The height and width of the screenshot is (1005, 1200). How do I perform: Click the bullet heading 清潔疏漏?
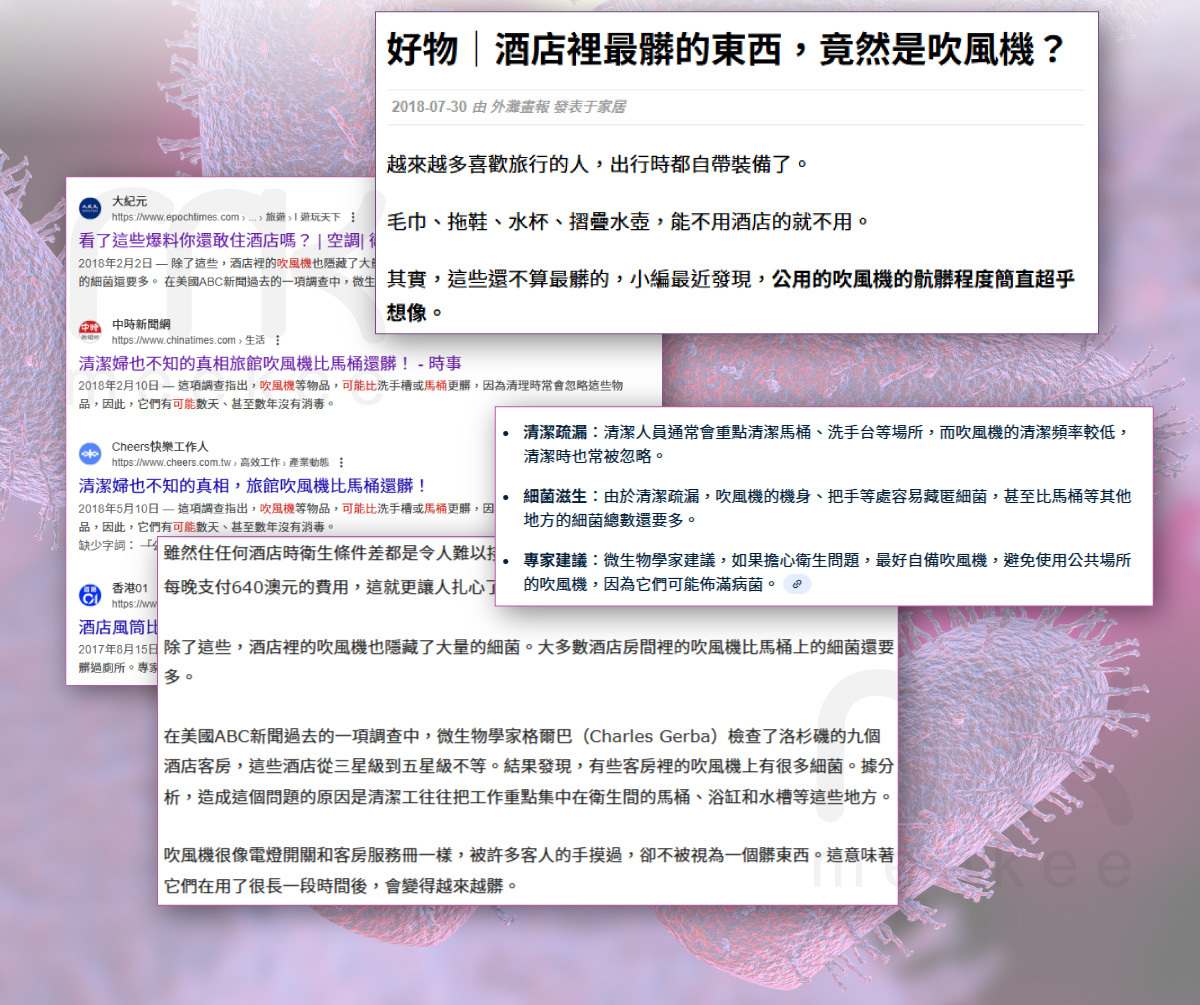tap(555, 434)
